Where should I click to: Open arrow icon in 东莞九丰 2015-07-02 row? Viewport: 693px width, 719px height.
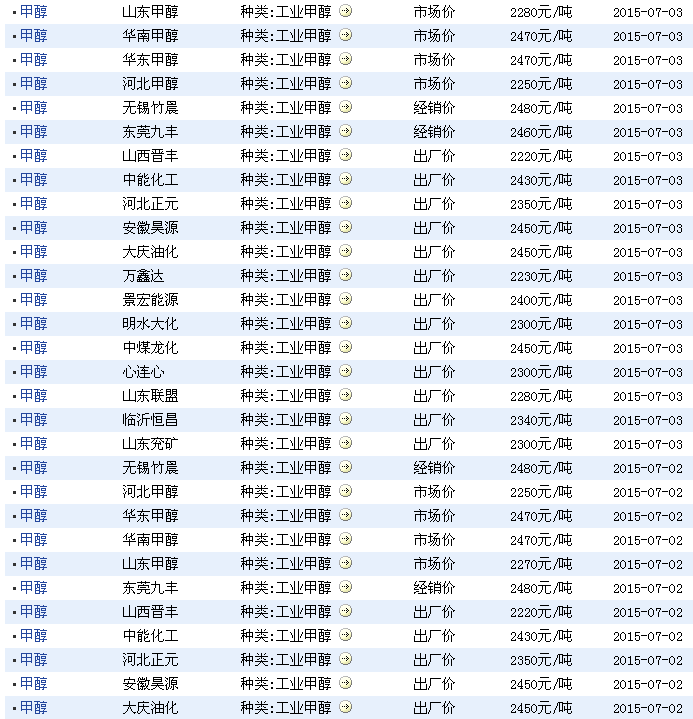(345, 587)
